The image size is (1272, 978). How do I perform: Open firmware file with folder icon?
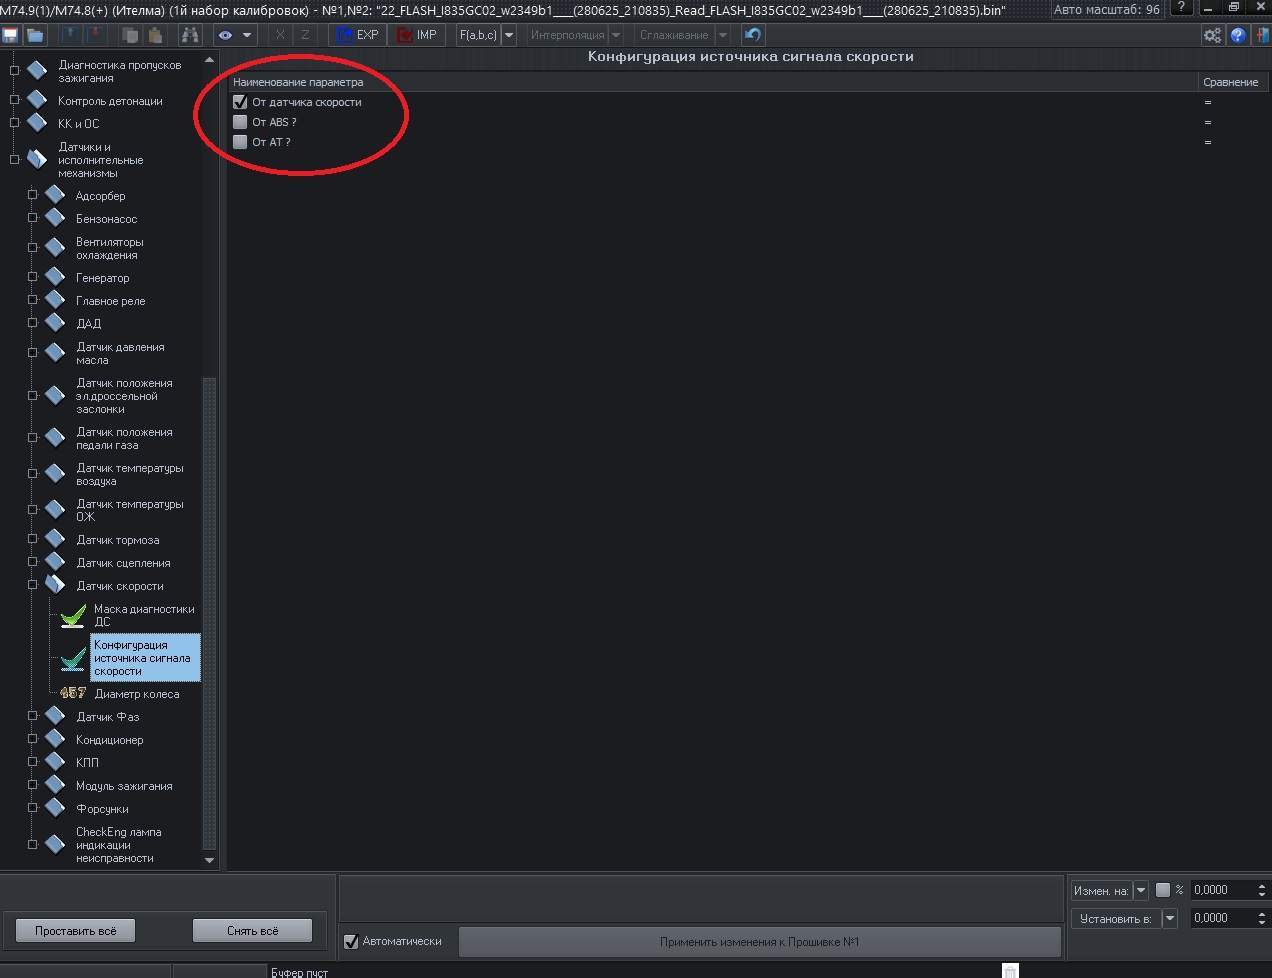tap(35, 35)
